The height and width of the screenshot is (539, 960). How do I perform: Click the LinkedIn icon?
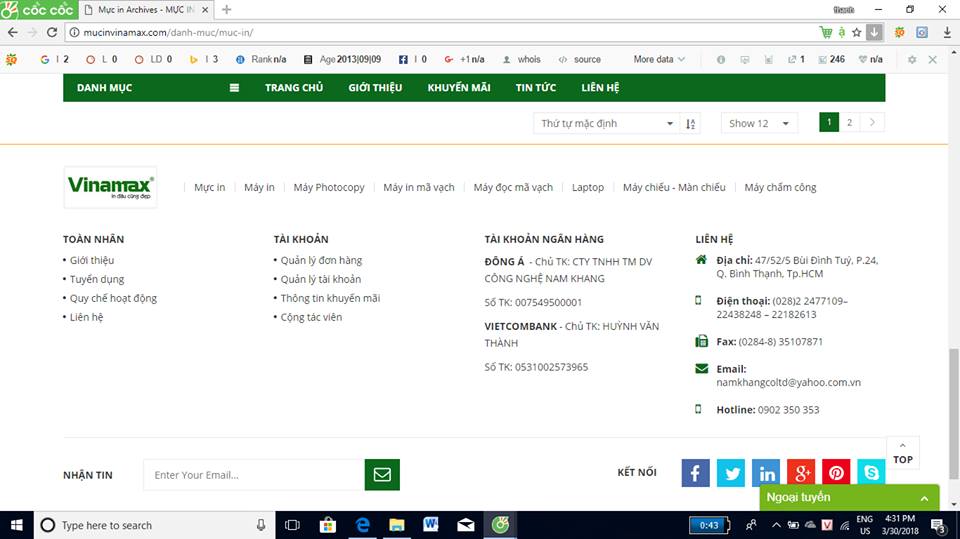tap(766, 473)
